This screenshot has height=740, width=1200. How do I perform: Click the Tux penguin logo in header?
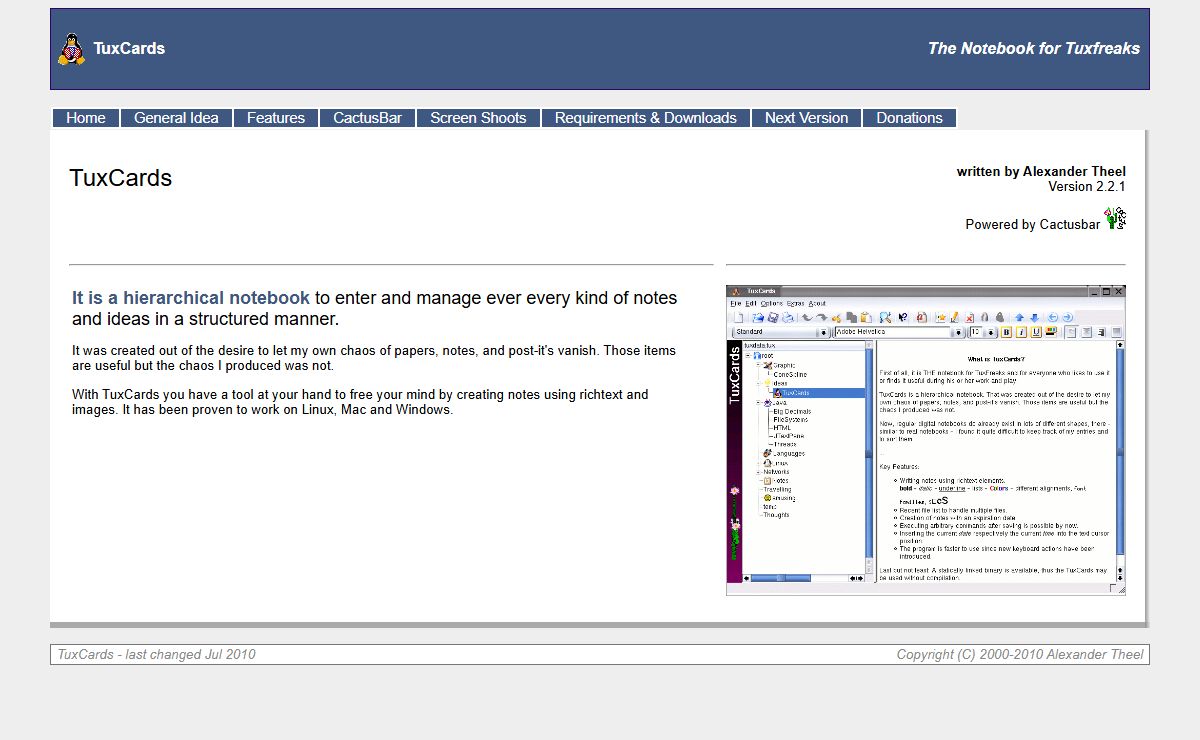point(71,49)
